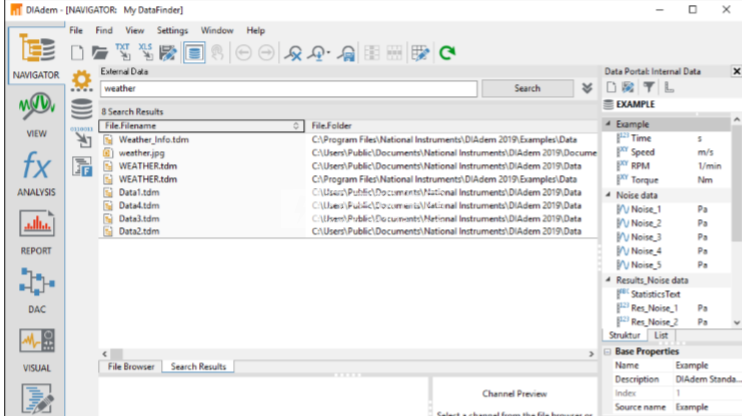Viewport: 742px width, 416px height.
Task: Open the Window menu
Action: 217,30
